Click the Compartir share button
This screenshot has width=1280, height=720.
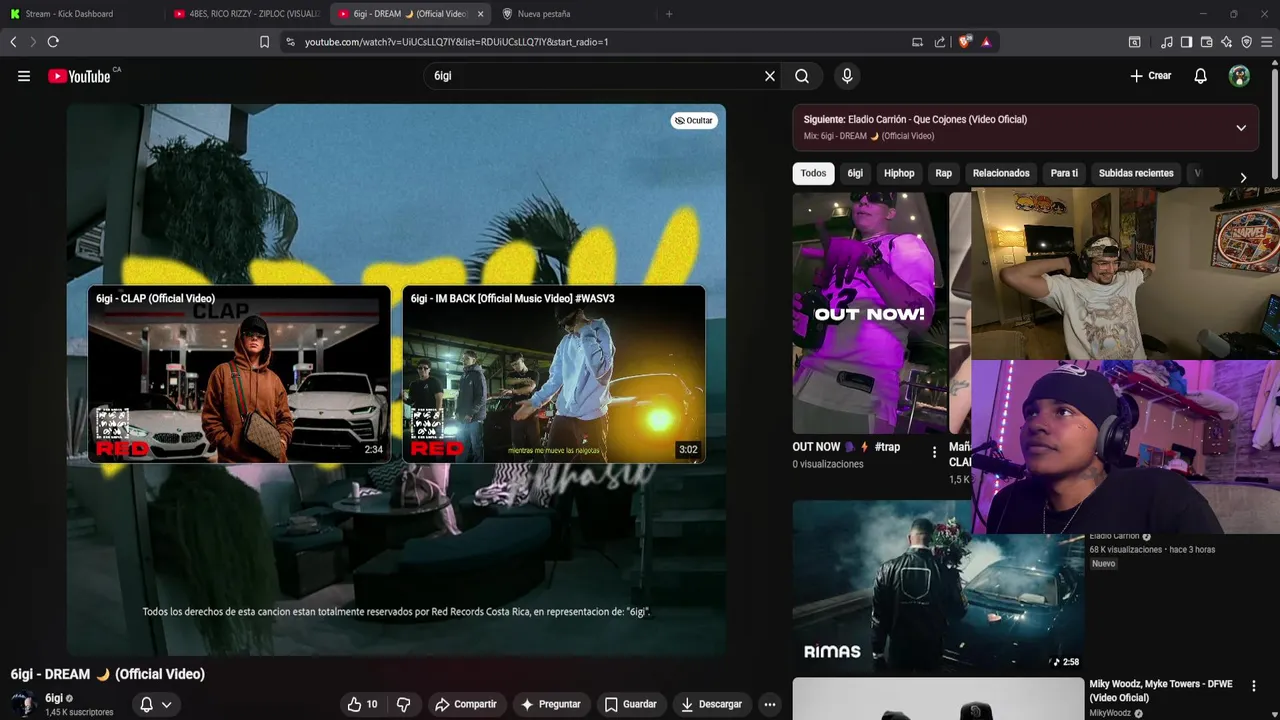[466, 704]
